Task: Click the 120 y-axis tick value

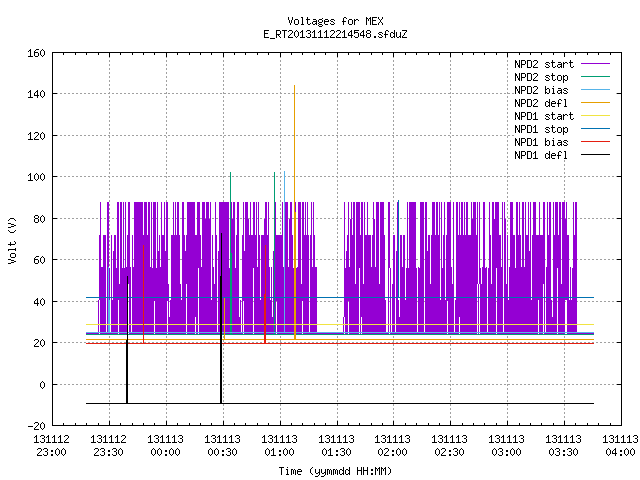Action: click(36, 136)
